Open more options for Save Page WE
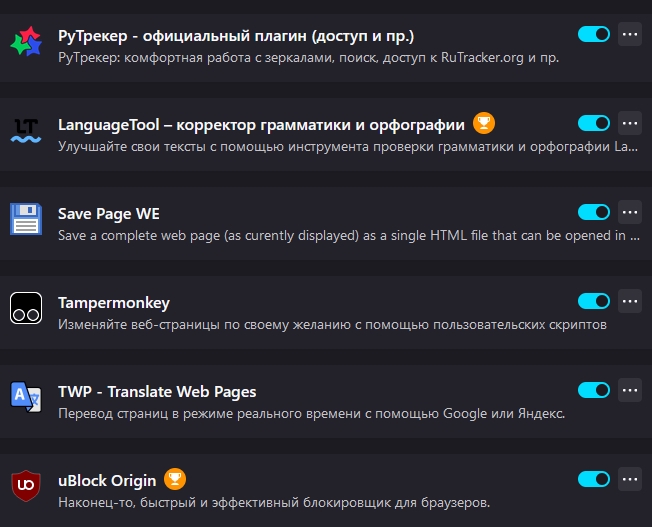652x527 pixels. pyautogui.click(x=630, y=212)
